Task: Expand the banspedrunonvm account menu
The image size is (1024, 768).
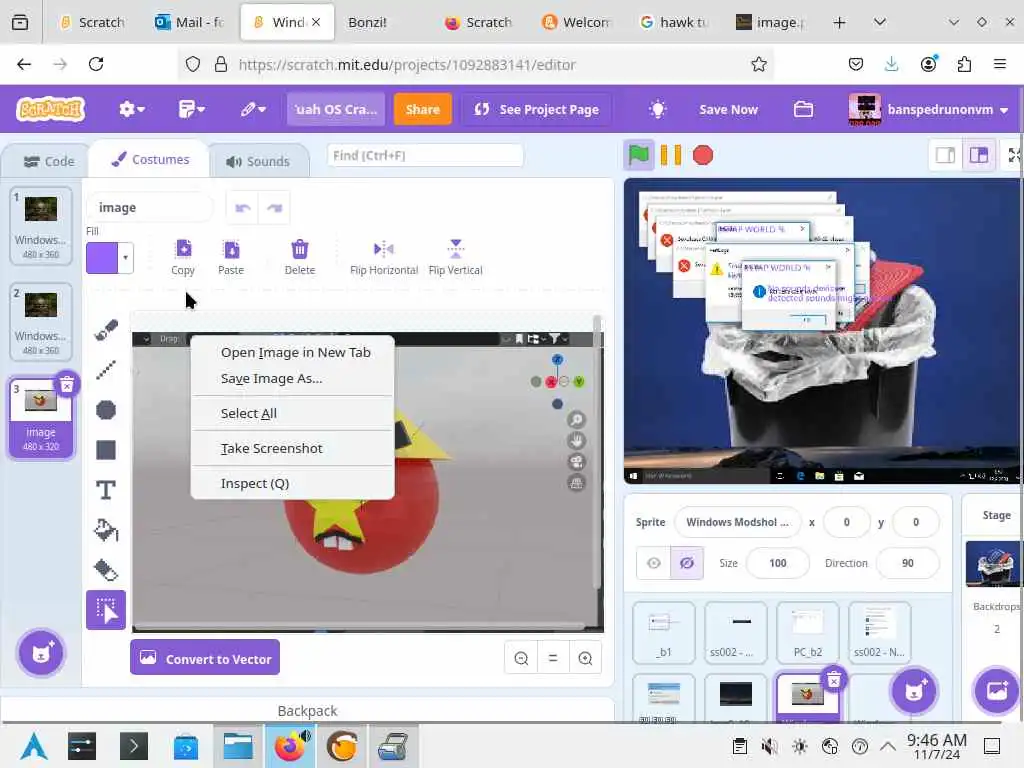Action: pyautogui.click(x=930, y=109)
